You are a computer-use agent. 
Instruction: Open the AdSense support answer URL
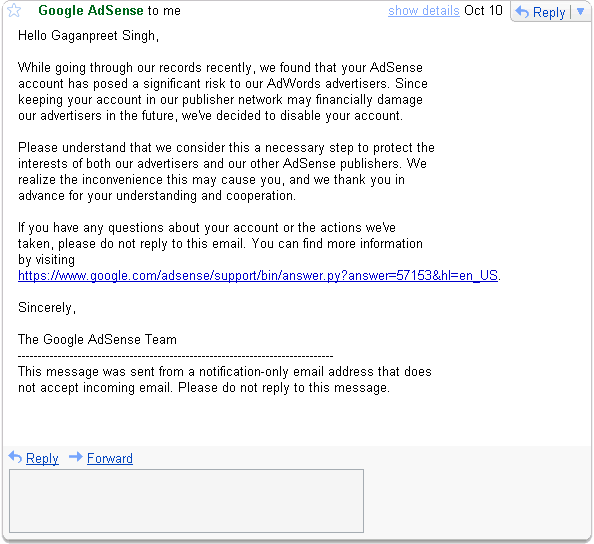click(258, 275)
